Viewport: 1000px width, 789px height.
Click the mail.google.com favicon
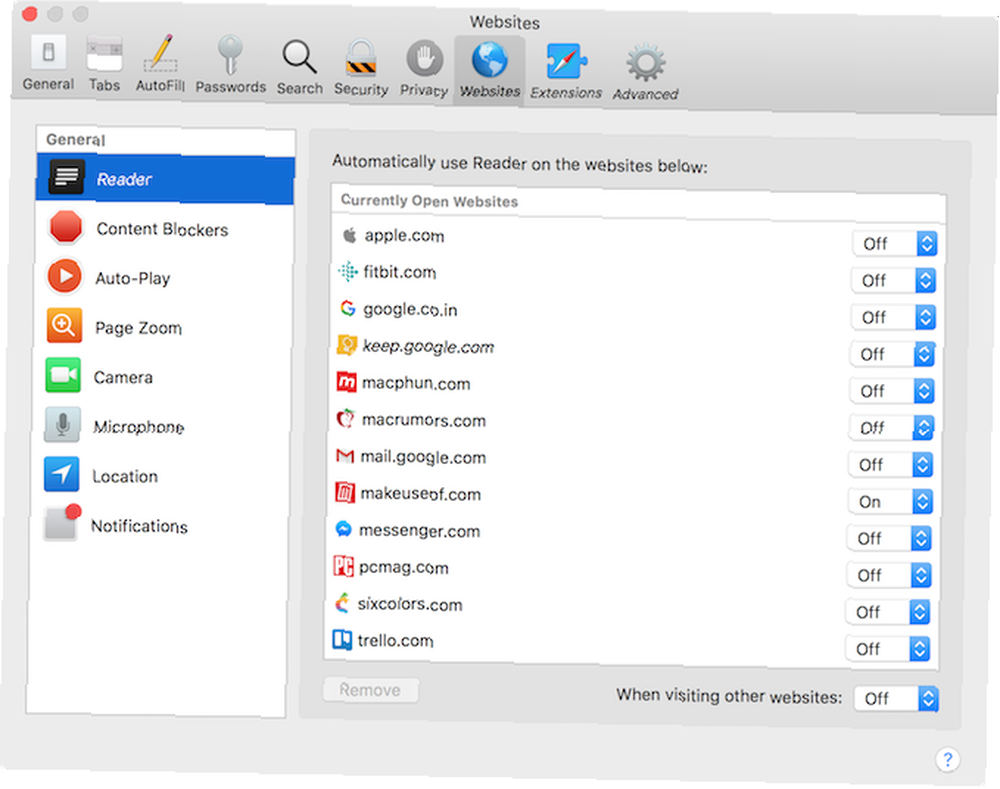pyautogui.click(x=345, y=456)
